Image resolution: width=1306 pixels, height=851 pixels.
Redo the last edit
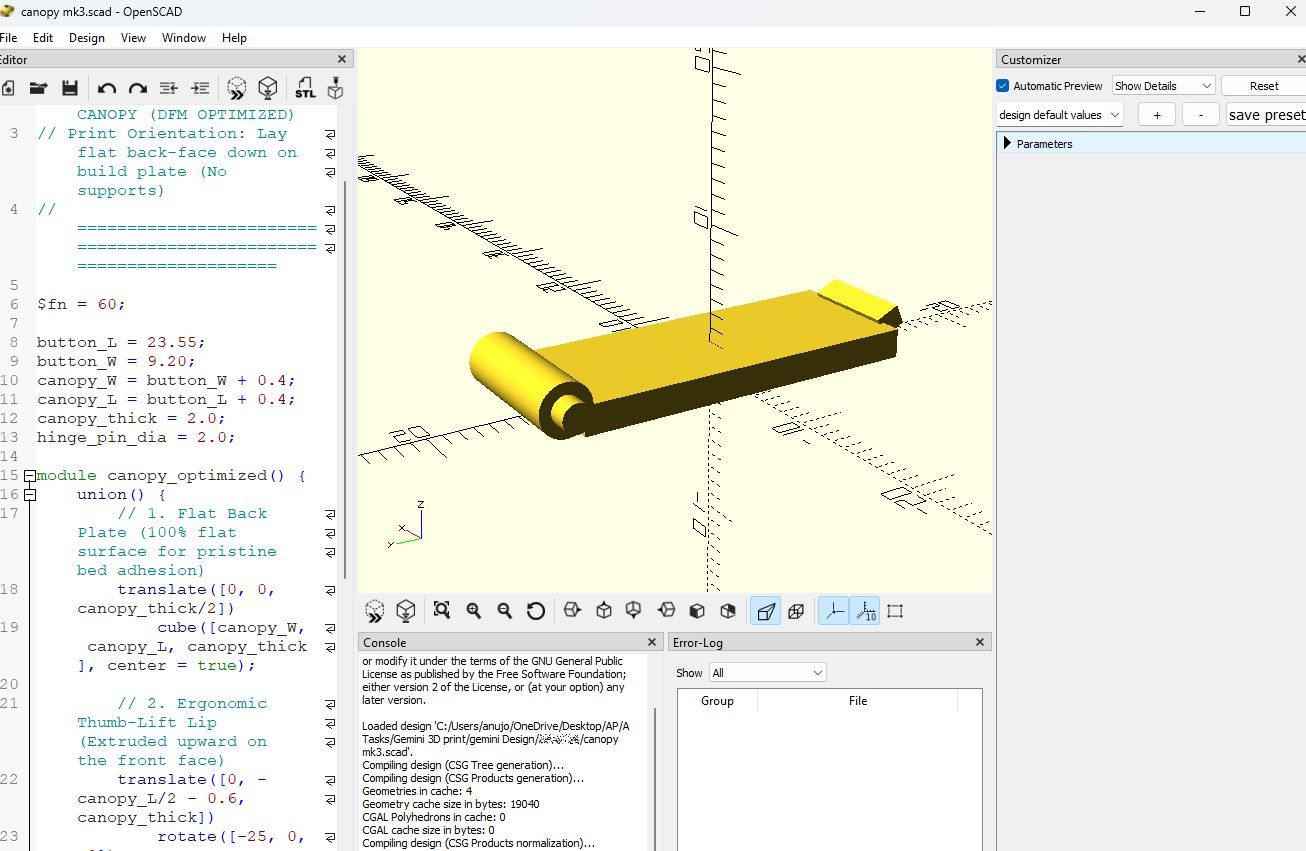click(138, 89)
